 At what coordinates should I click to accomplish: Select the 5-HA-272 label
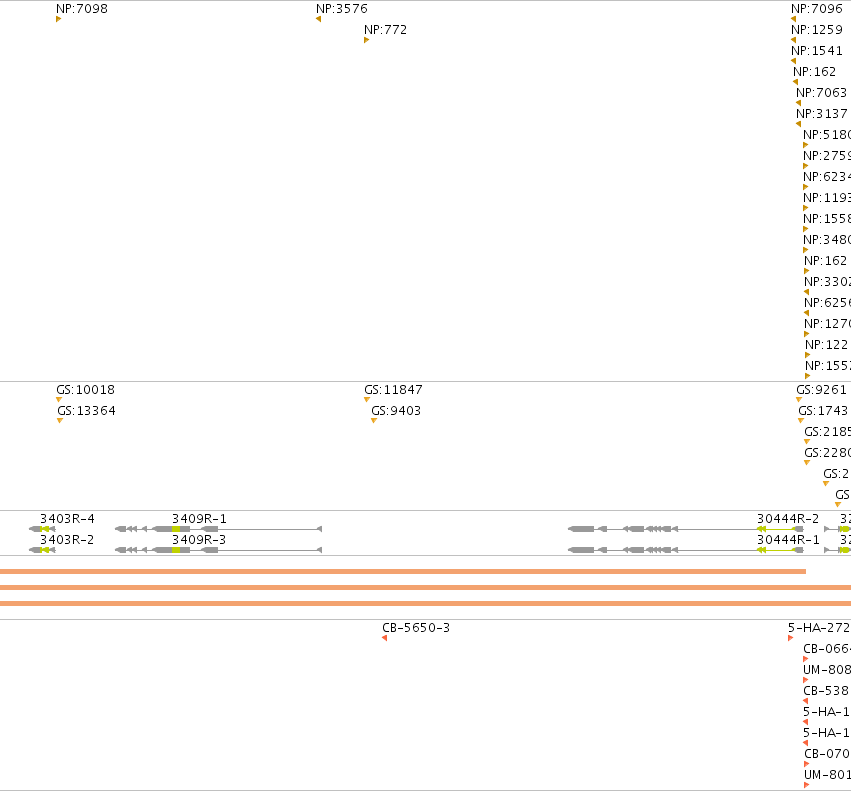tap(819, 628)
